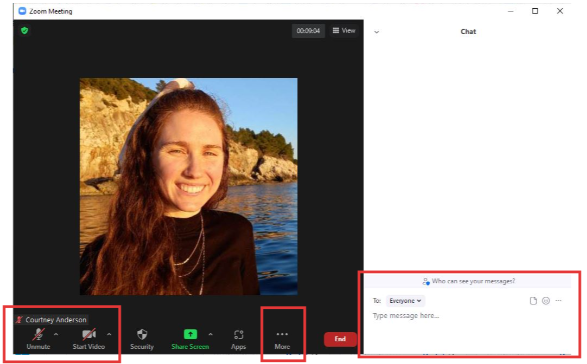The height and width of the screenshot is (364, 587).
Task: Click the green Share Screen icon
Action: (190, 334)
